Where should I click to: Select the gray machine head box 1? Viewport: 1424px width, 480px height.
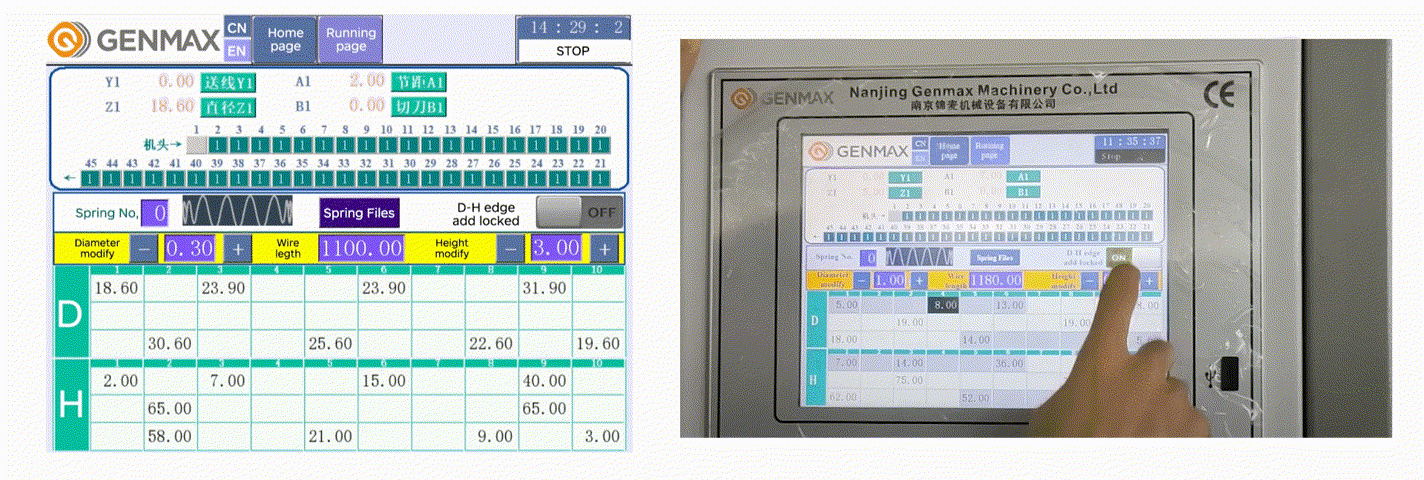pyautogui.click(x=197, y=145)
